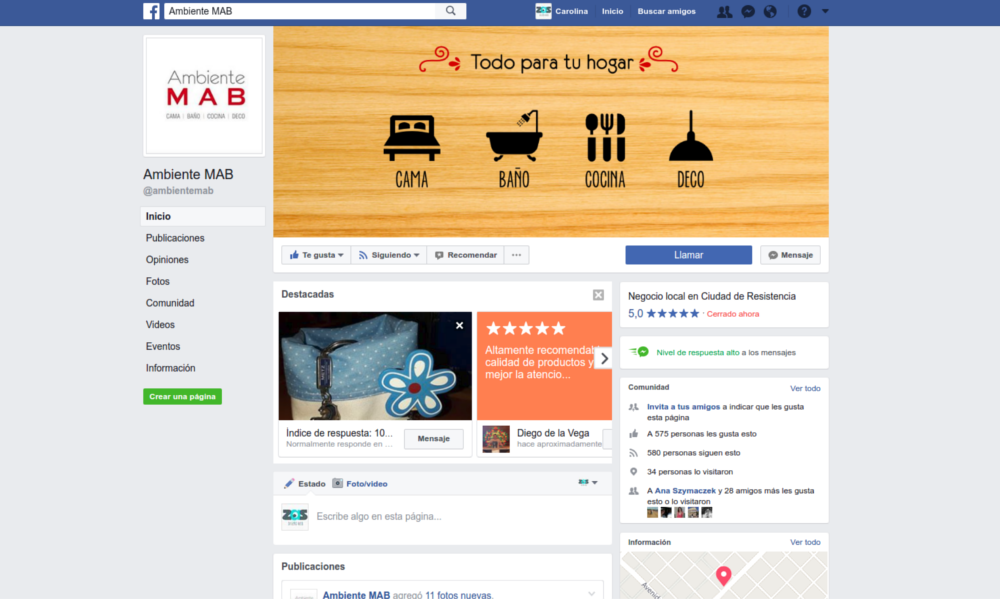The image size is (1000, 600).
Task: Open Opiniones in the left sidebar
Action: click(167, 260)
